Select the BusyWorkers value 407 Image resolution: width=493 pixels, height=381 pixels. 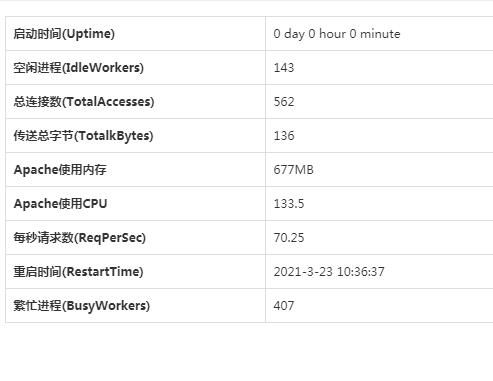coord(284,306)
